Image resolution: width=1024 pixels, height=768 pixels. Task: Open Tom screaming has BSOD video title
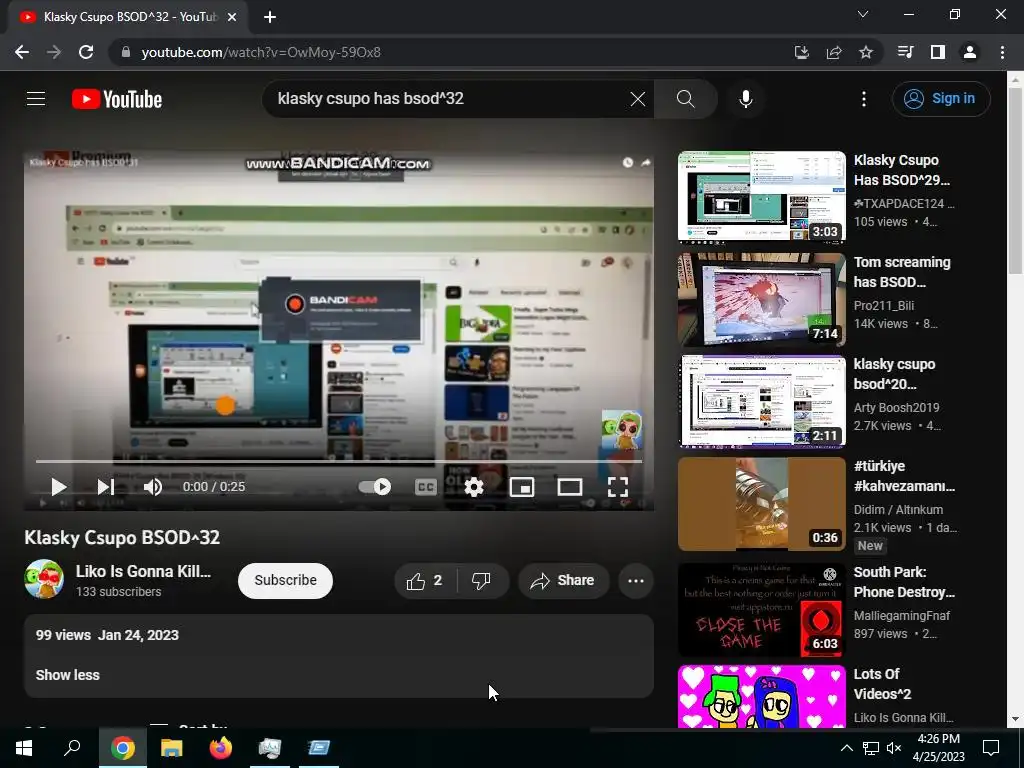[902, 272]
